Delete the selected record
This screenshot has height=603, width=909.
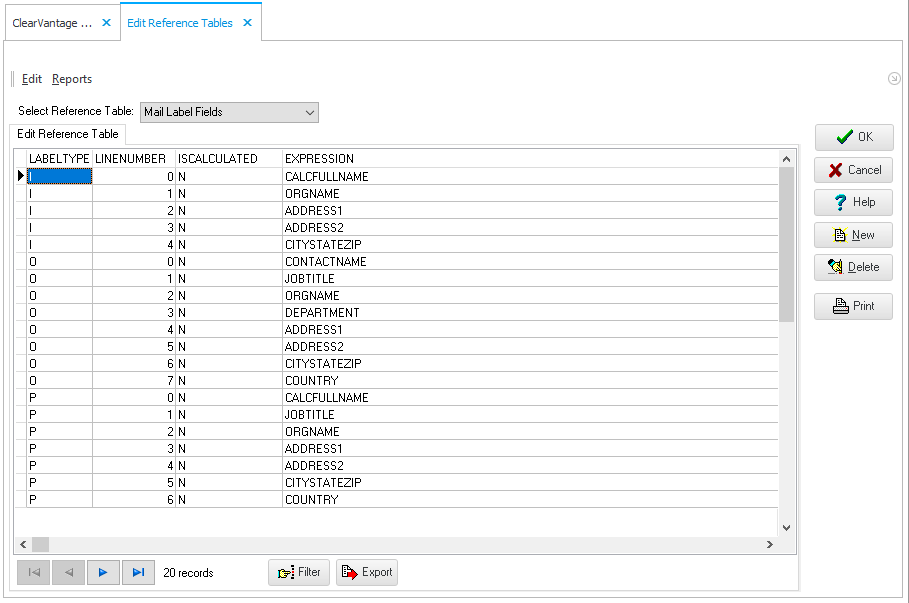854,267
